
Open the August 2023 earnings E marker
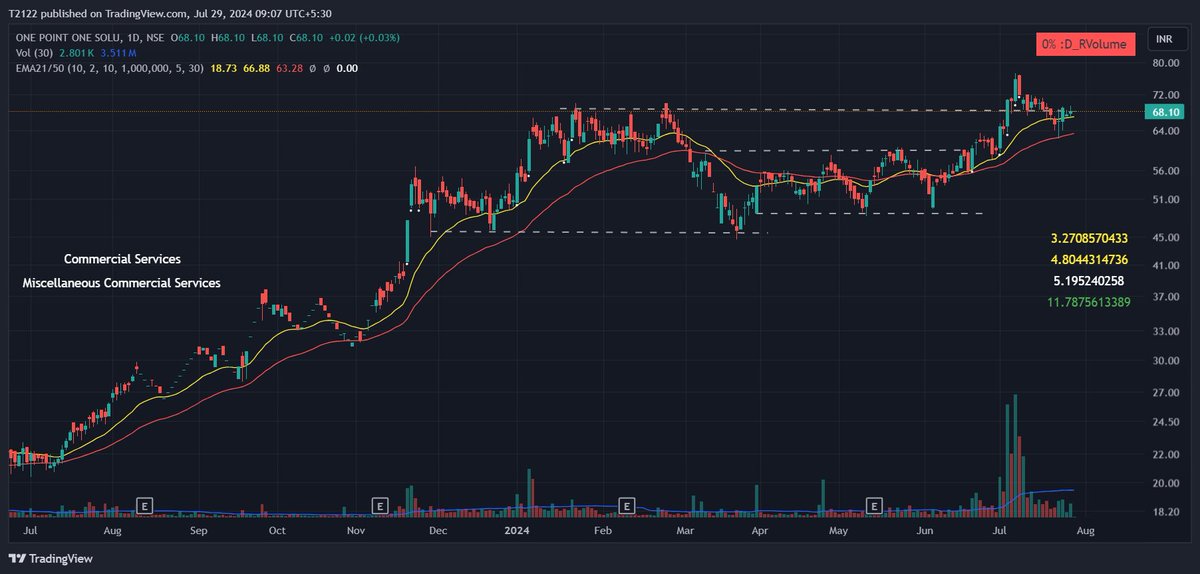[144, 504]
